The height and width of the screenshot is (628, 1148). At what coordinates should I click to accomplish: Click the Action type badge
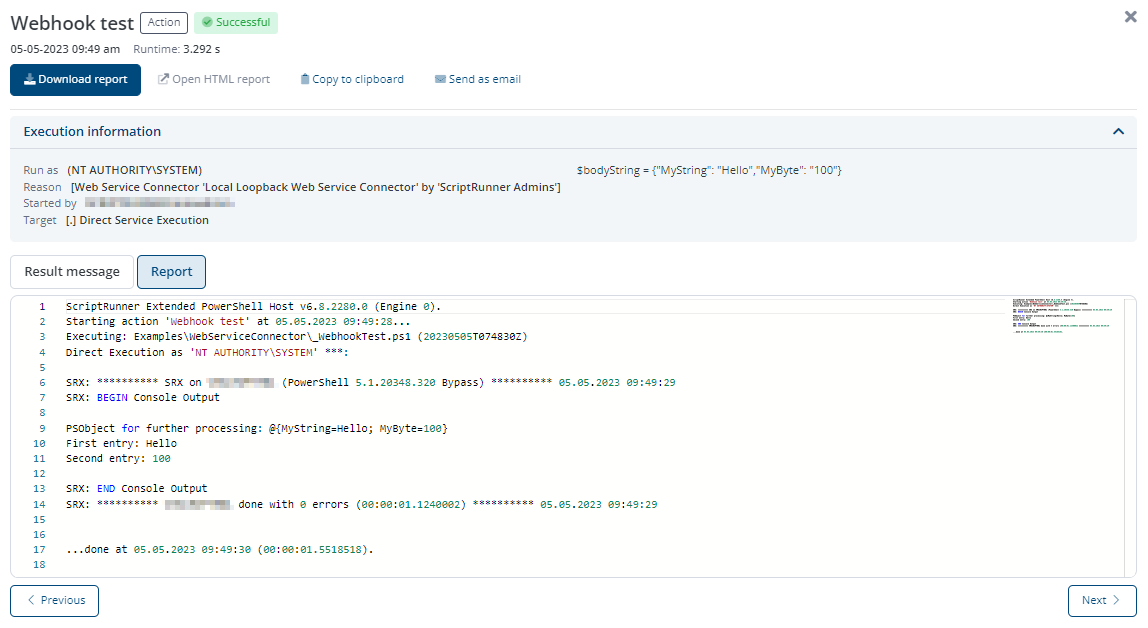(164, 22)
